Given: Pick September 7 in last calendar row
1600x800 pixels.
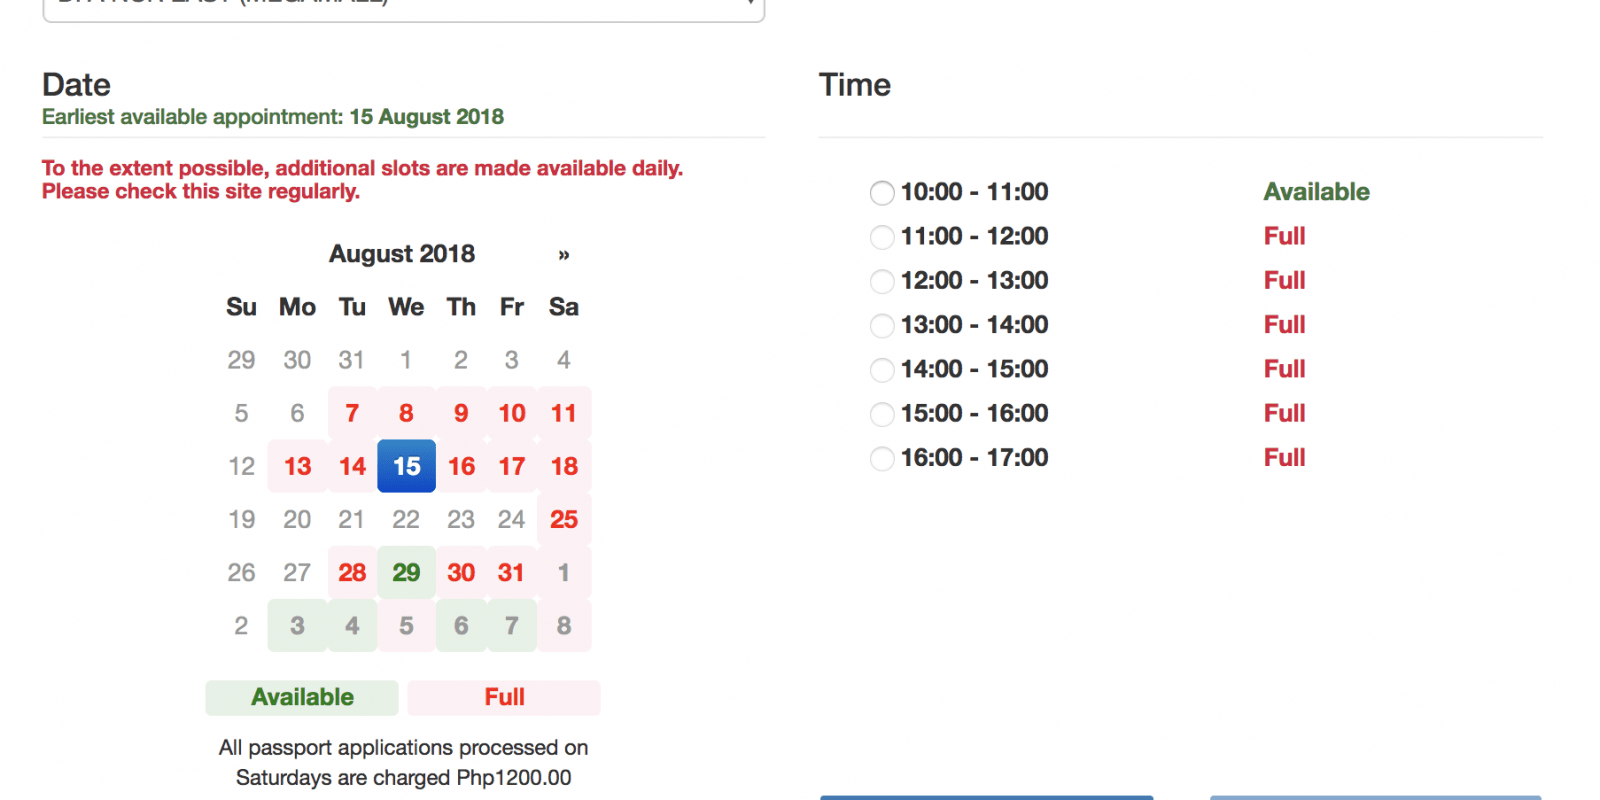Looking at the screenshot, I should pyautogui.click(x=511, y=626).
